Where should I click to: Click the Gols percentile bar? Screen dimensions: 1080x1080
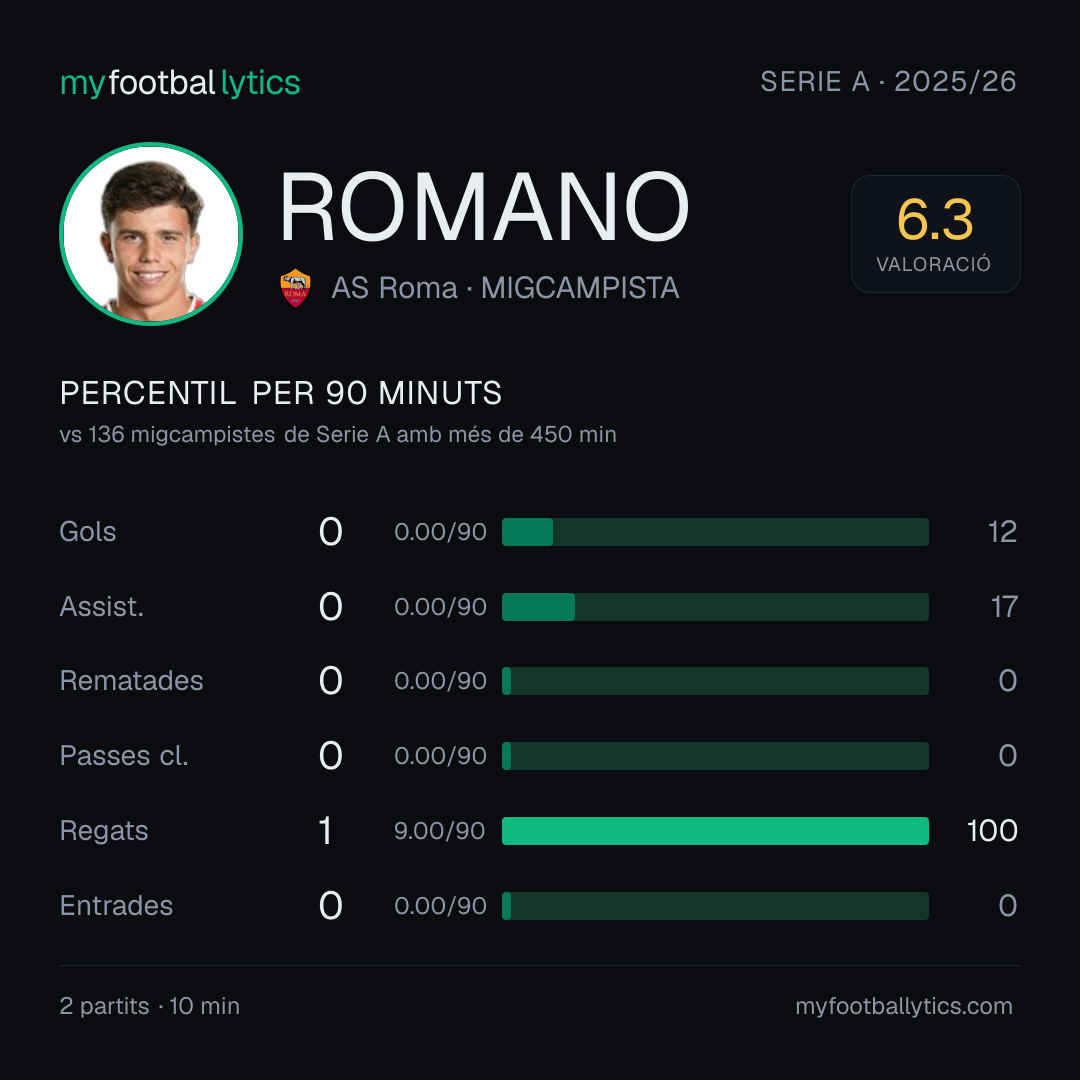(x=715, y=532)
